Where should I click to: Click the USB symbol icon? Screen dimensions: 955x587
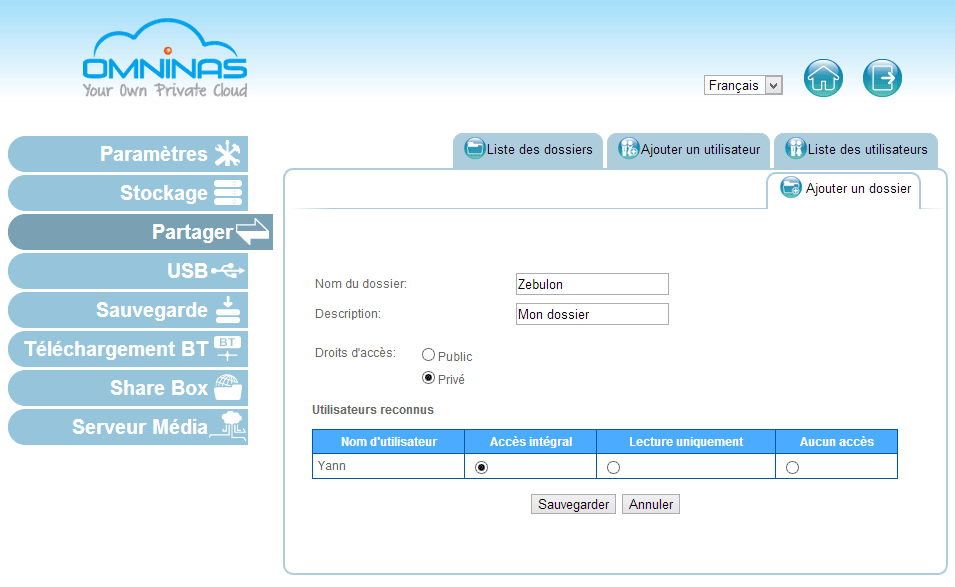[x=228, y=270]
